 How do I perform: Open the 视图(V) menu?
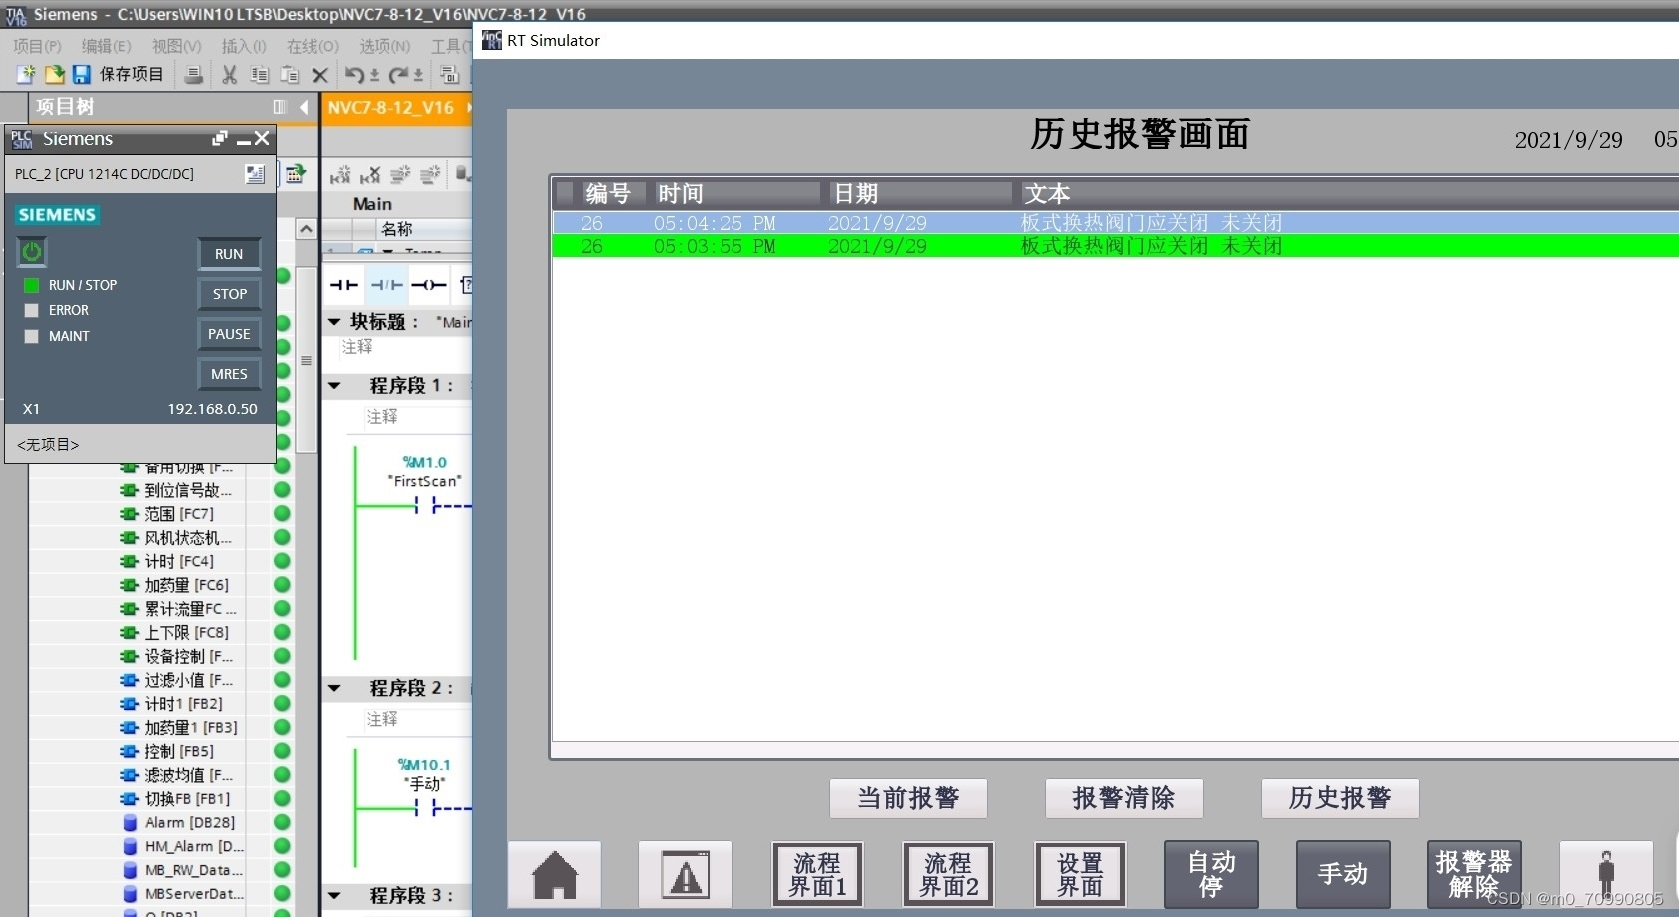(x=176, y=46)
